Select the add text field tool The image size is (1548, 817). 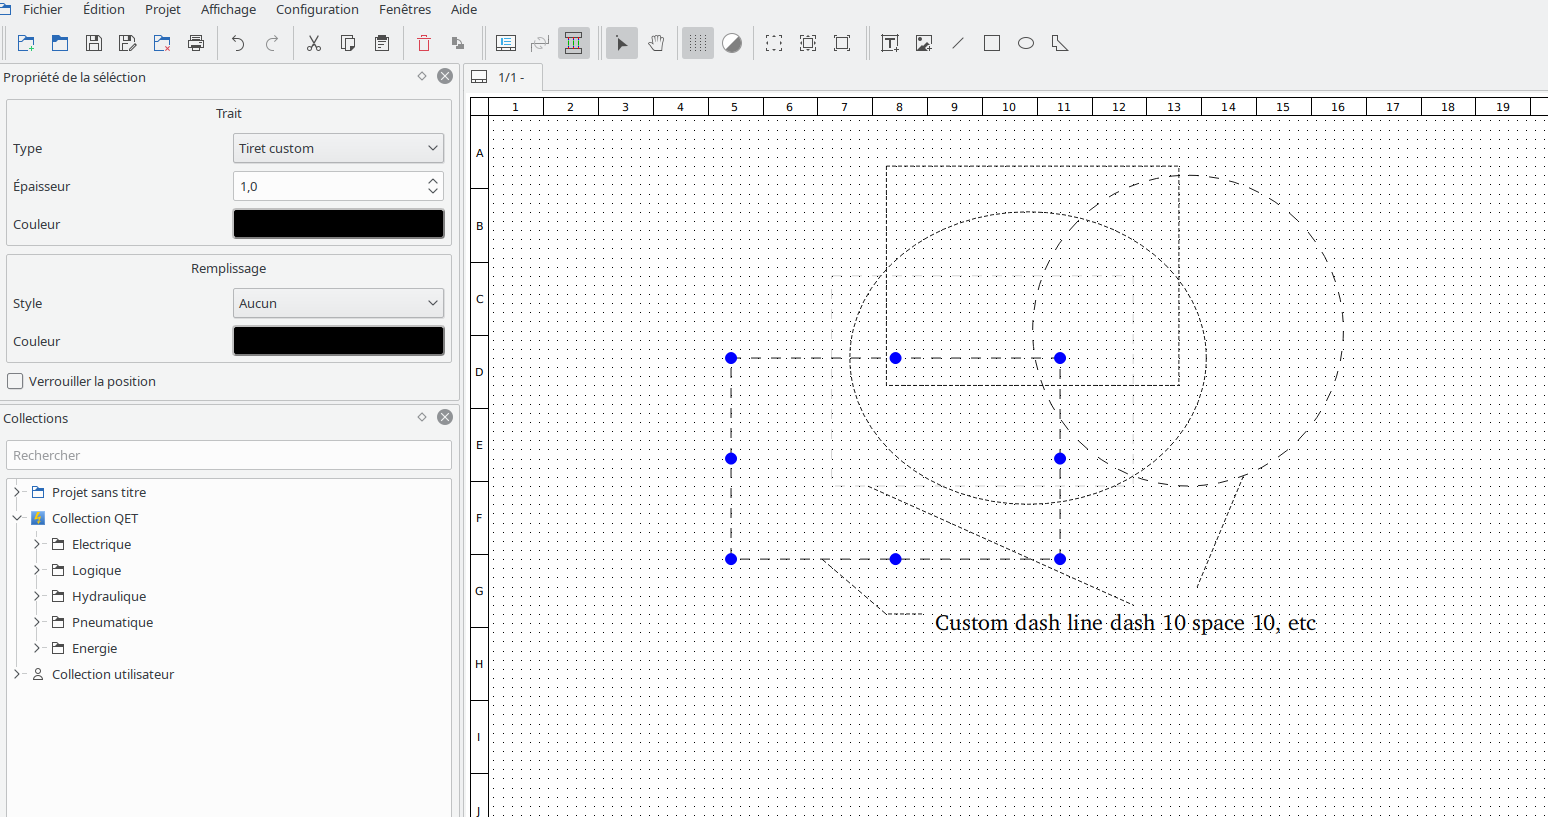(x=890, y=43)
